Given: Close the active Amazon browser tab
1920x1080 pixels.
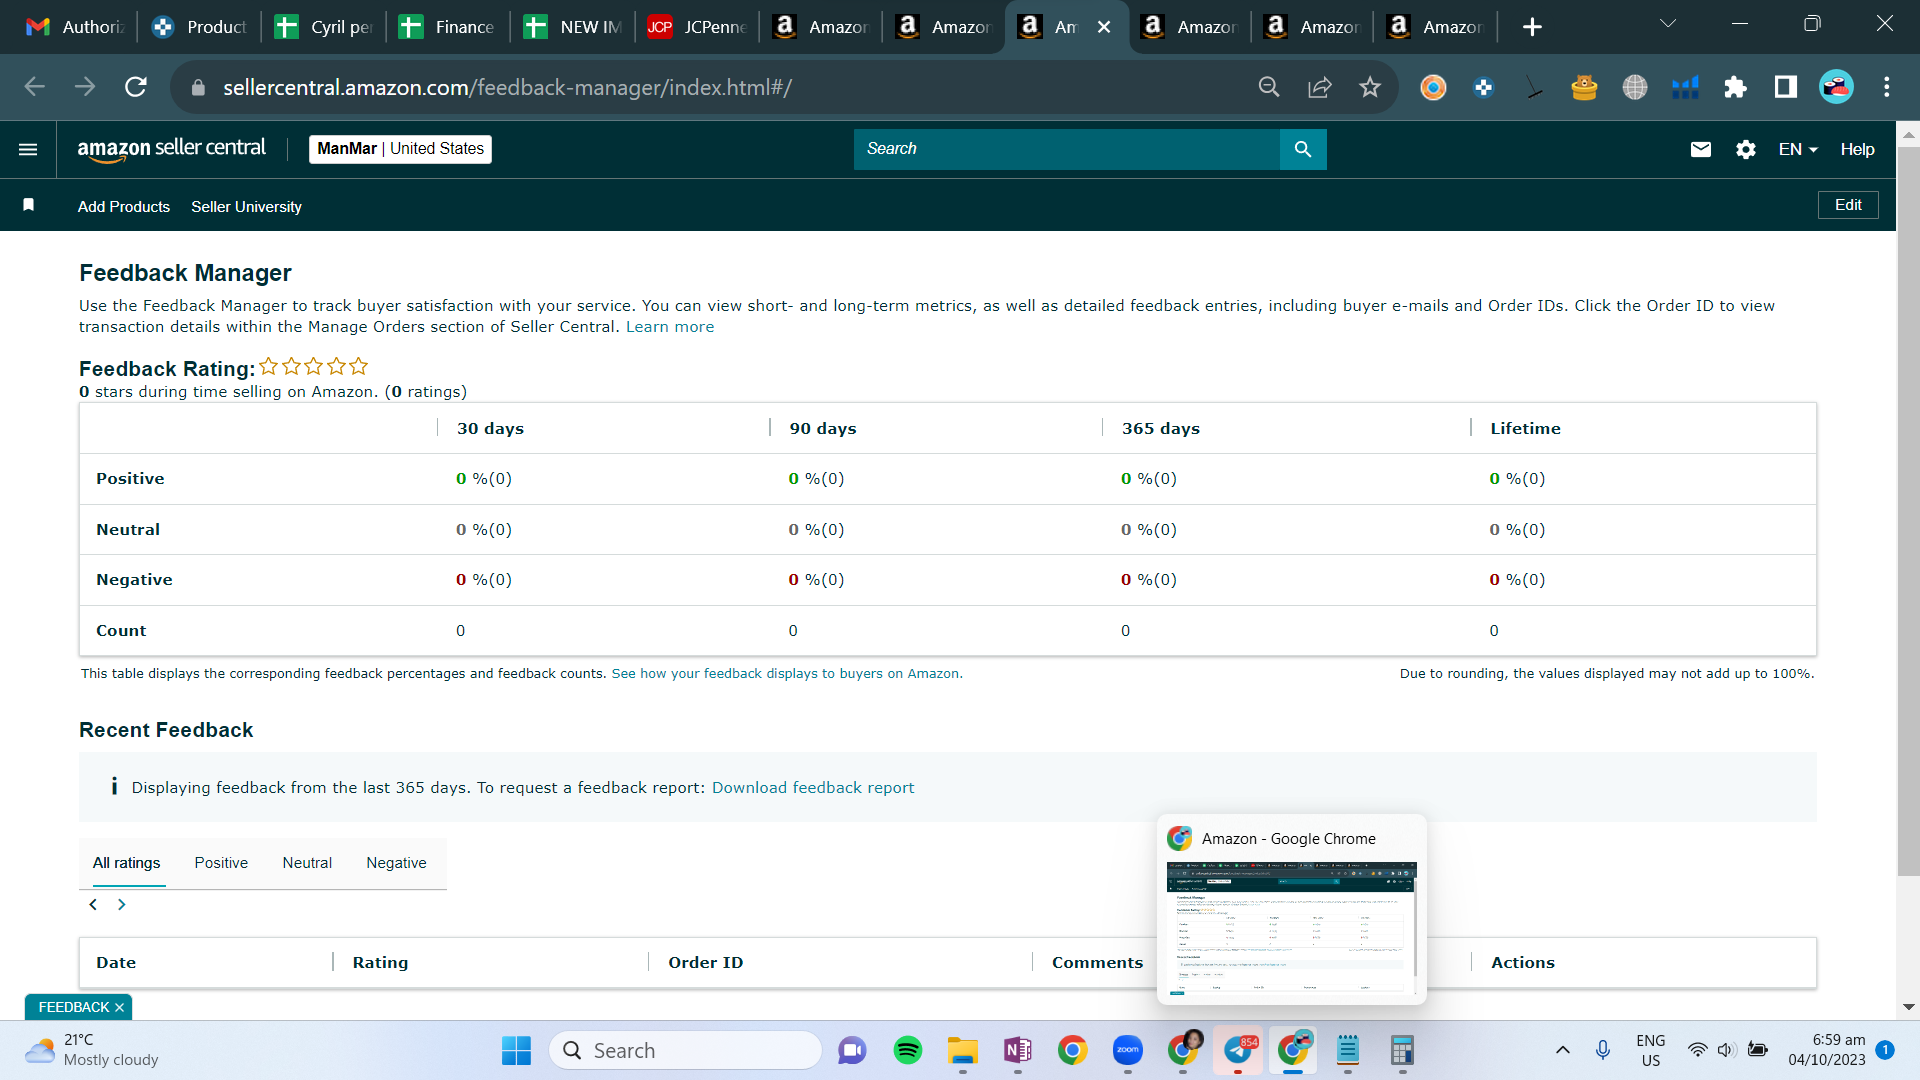Looking at the screenshot, I should [x=1104, y=27].
